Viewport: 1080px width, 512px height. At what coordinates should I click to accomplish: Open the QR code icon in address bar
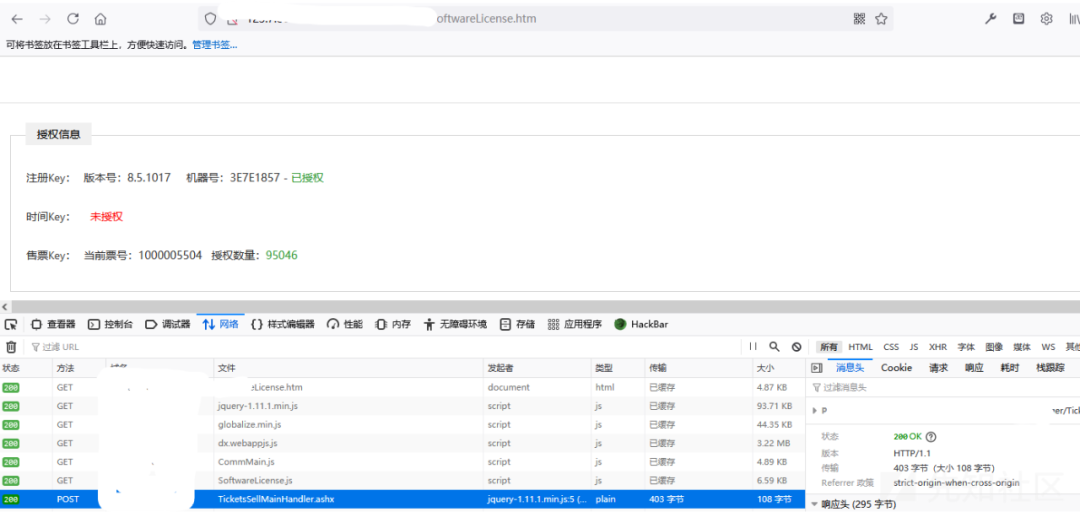[x=859, y=19]
